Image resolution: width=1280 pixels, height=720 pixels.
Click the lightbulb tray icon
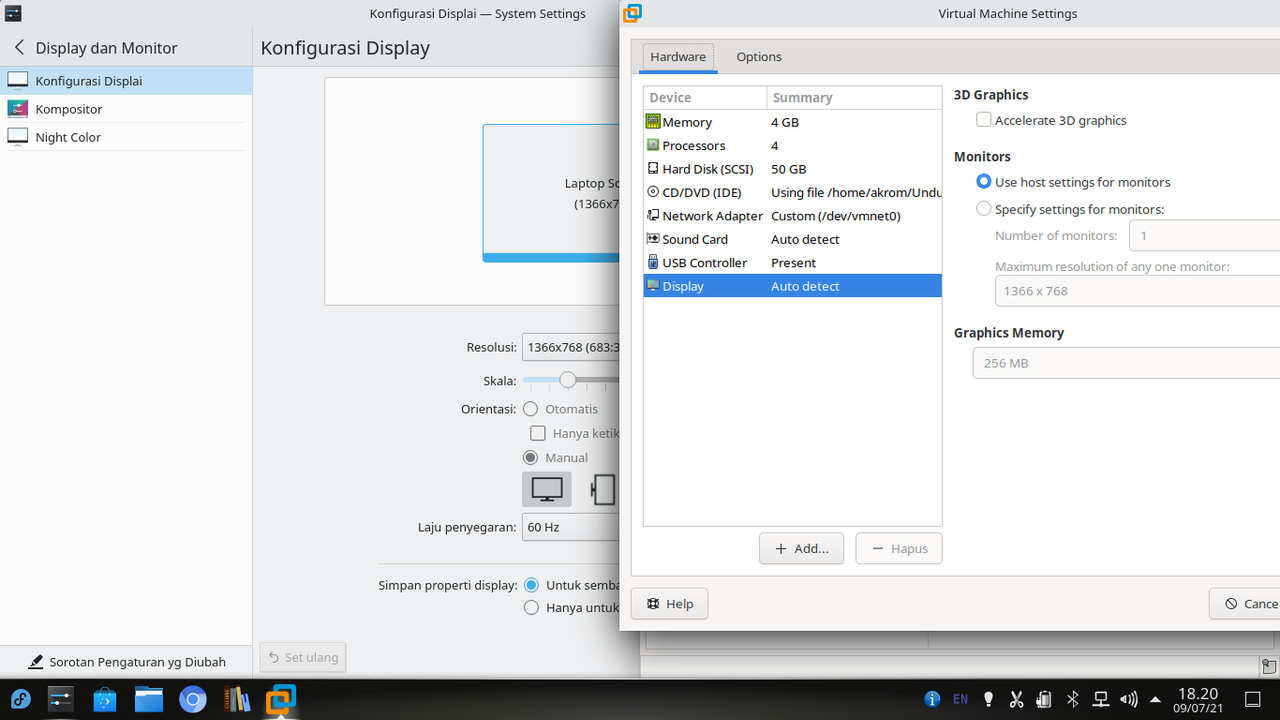(988, 699)
